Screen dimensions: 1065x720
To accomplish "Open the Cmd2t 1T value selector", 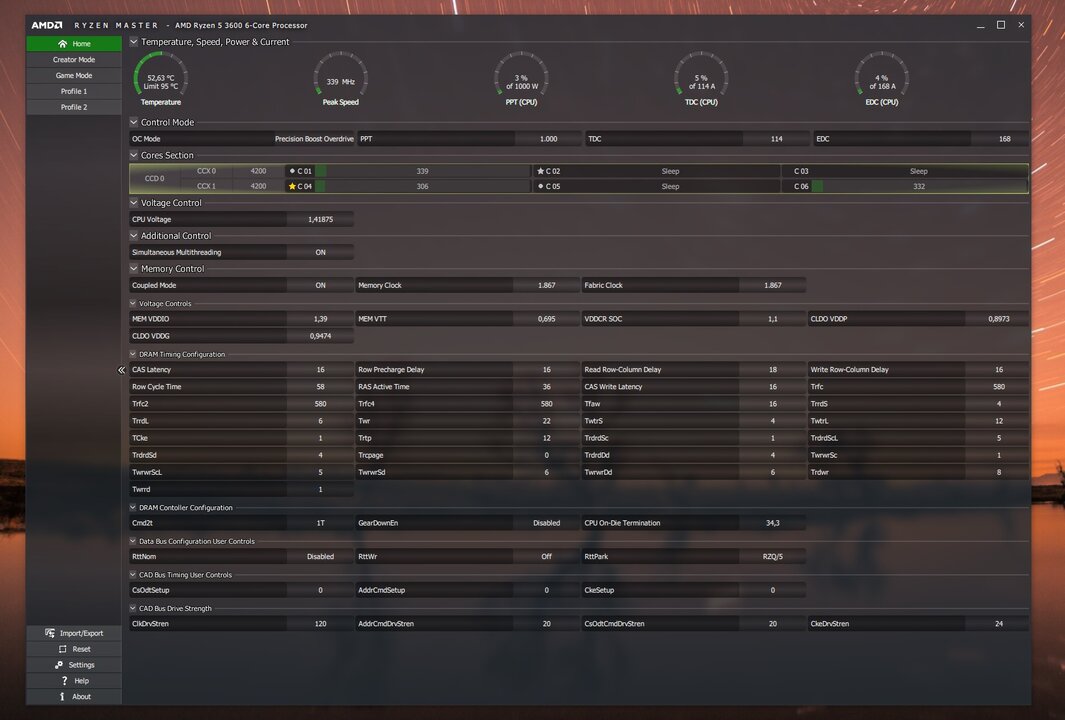I will click(321, 523).
